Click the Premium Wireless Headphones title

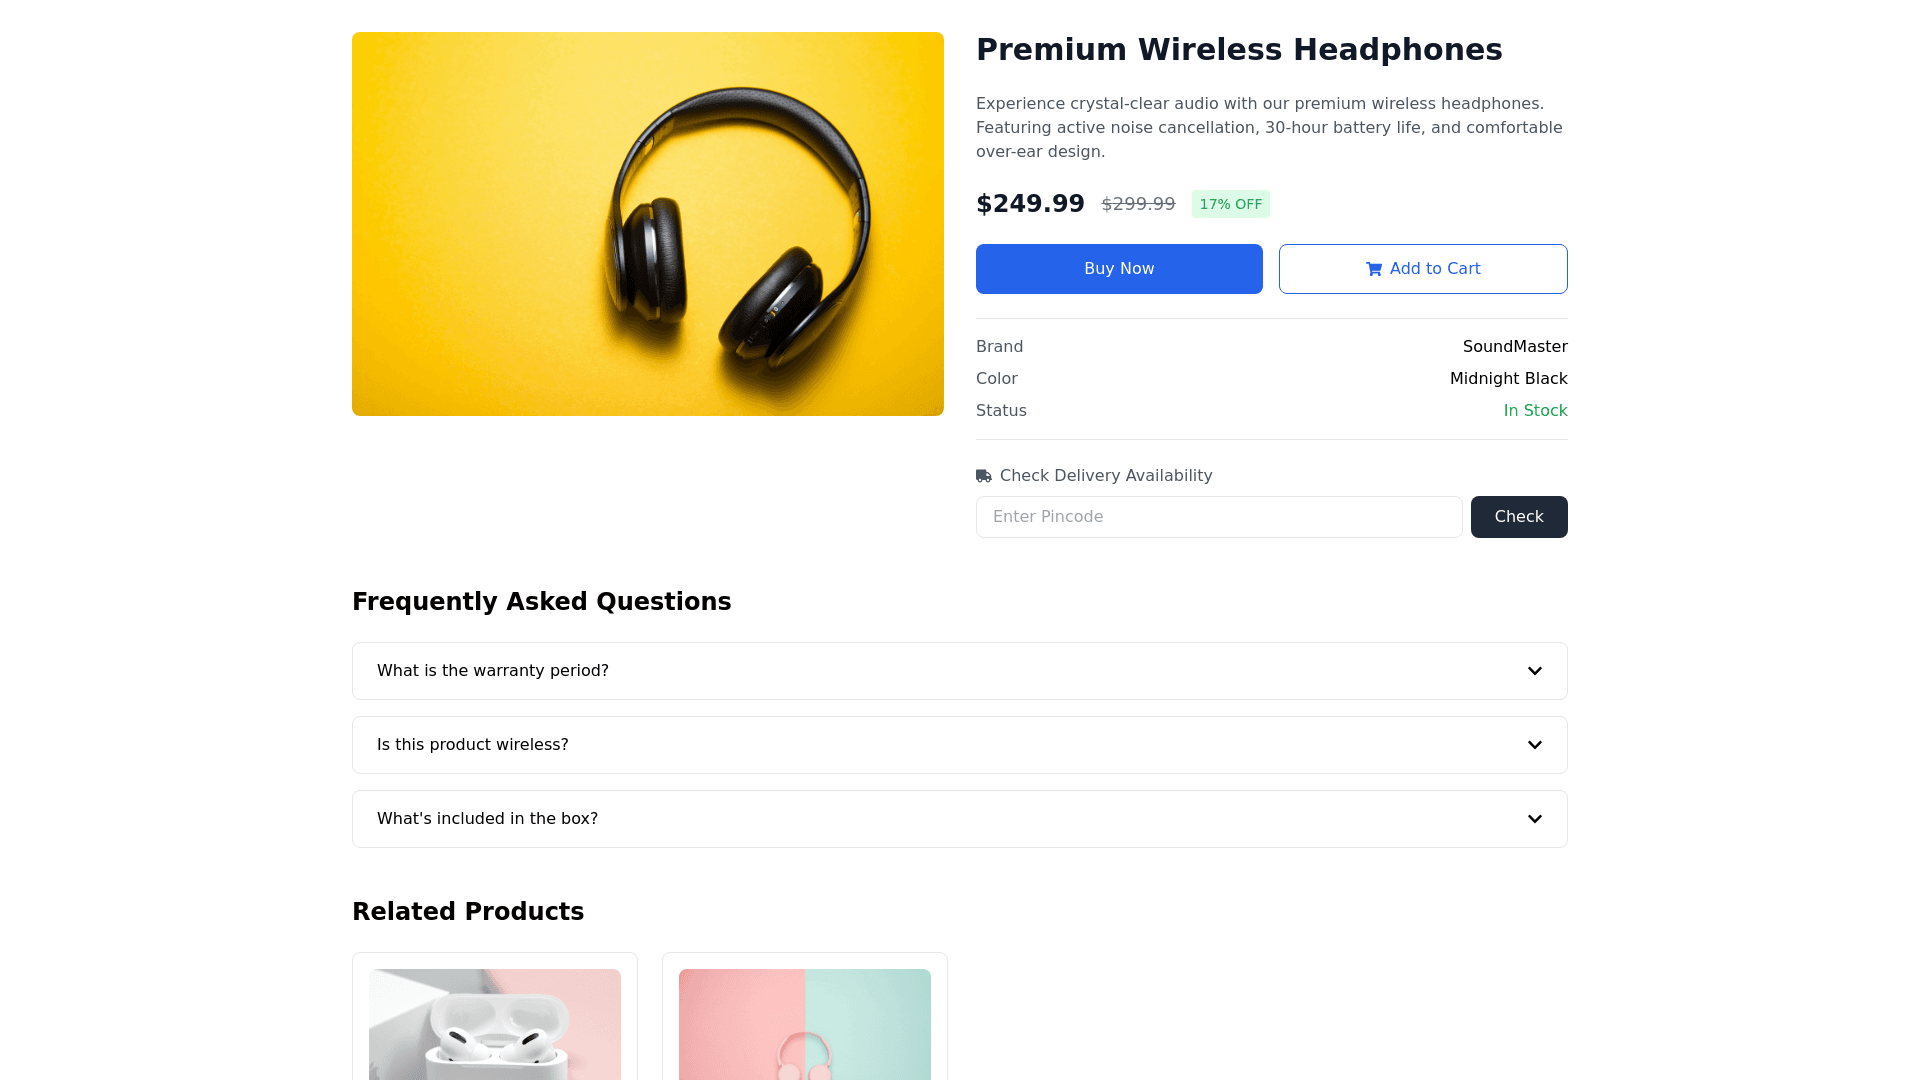1238,50
